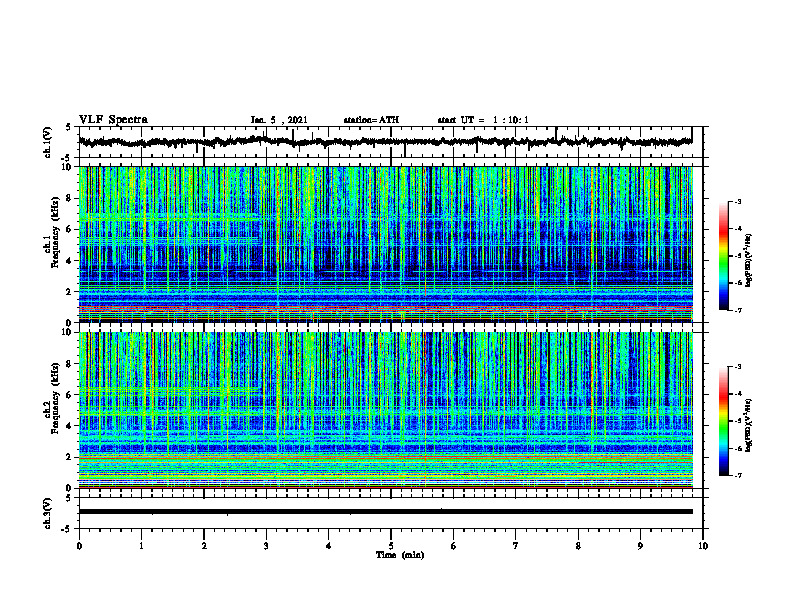Click the "-3" label on ch.1 color bar

pos(738,201)
